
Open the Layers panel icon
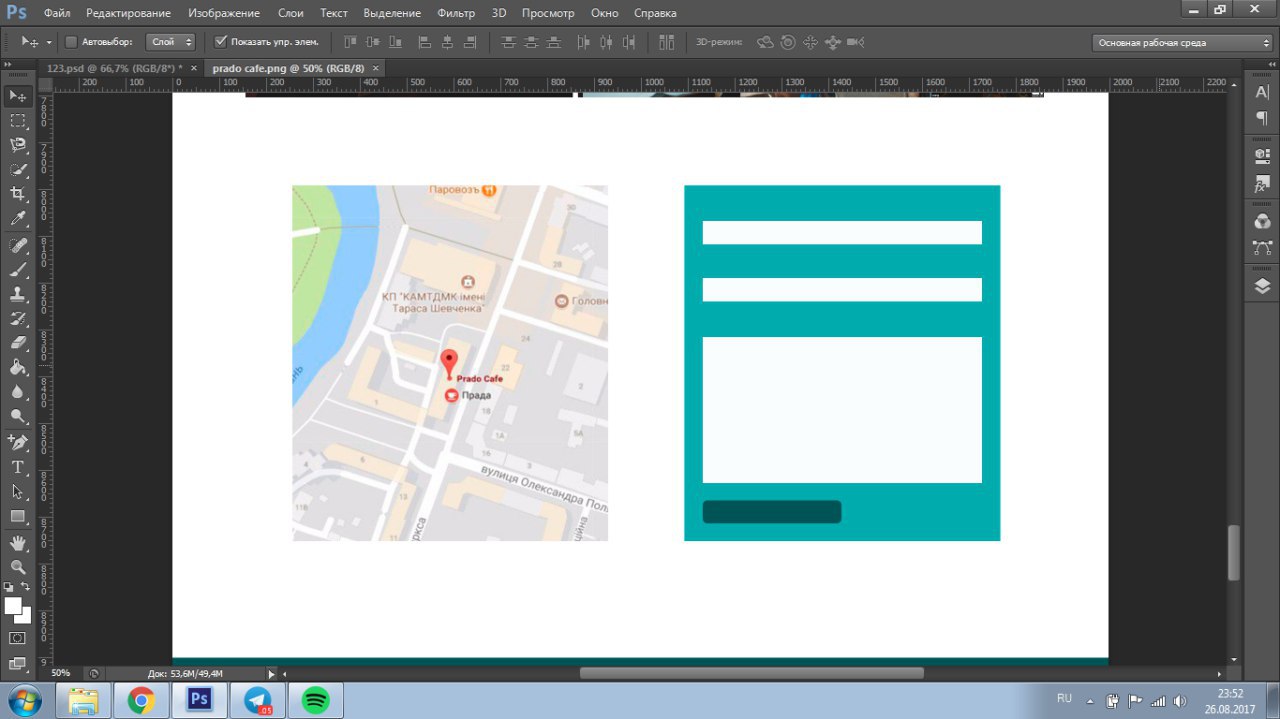pos(1262,286)
